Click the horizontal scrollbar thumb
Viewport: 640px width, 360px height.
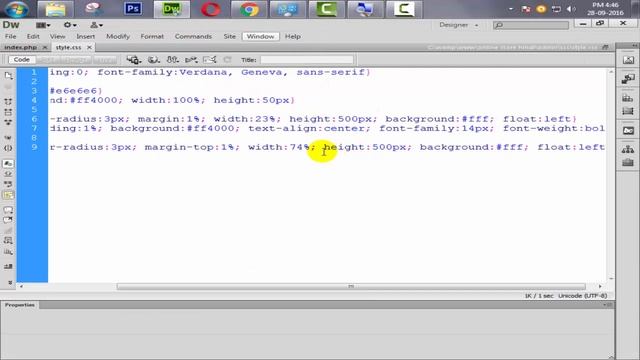(351, 287)
